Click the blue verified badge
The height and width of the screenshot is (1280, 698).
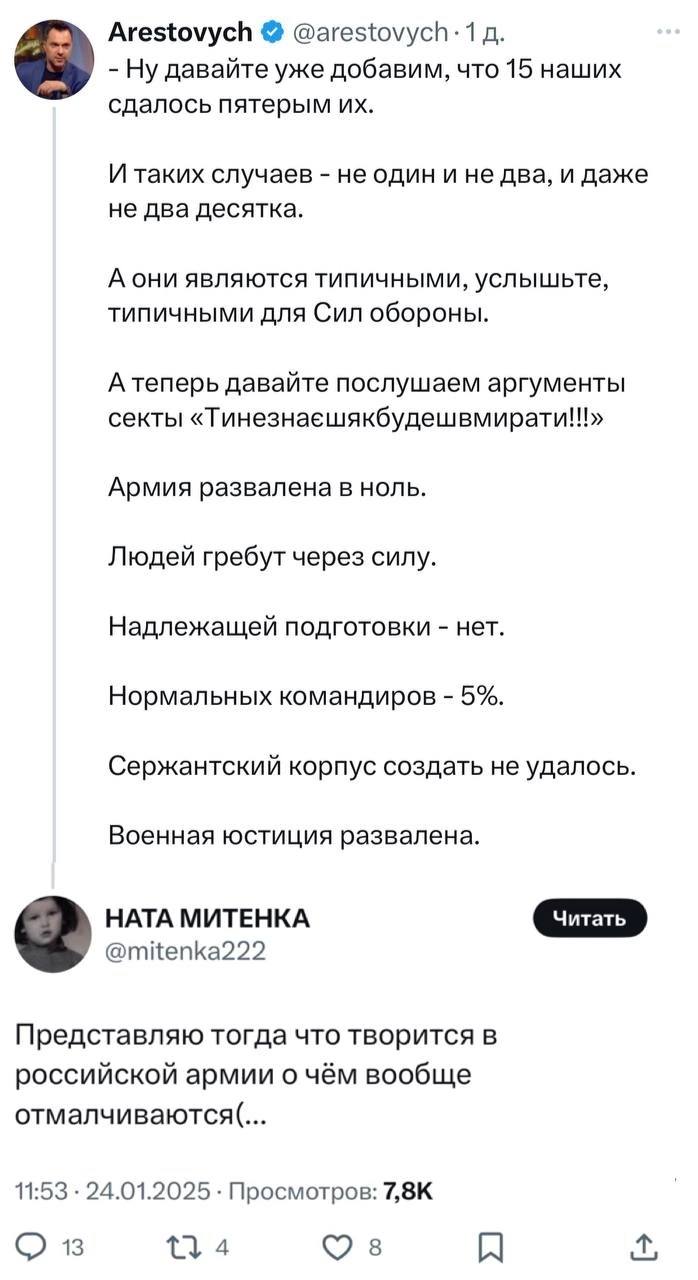(x=270, y=33)
